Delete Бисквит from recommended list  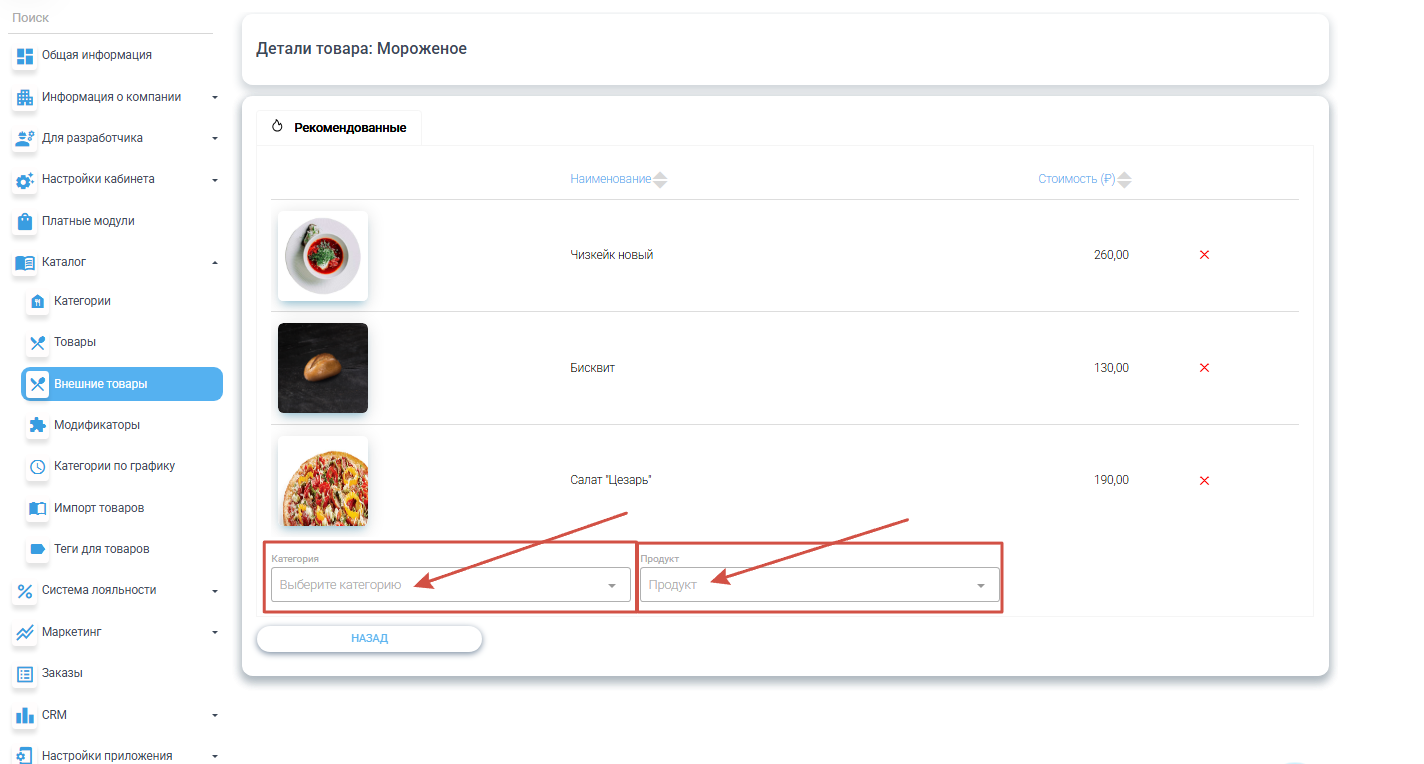point(1204,368)
